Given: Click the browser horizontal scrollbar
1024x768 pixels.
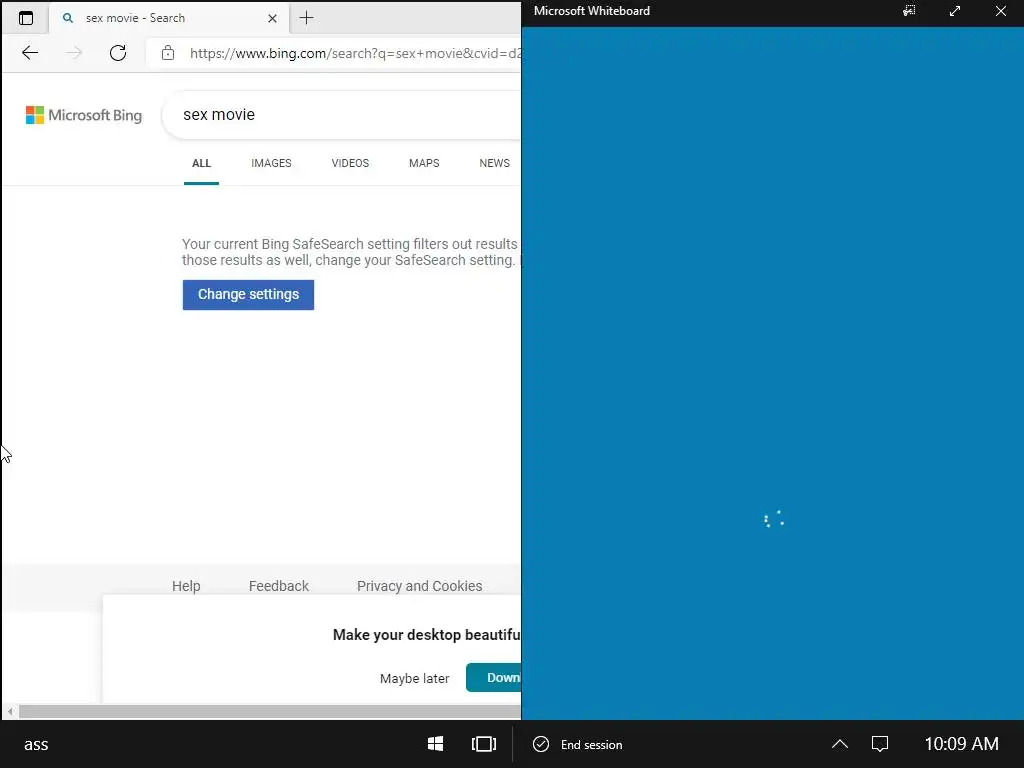Looking at the screenshot, I should [x=270, y=711].
